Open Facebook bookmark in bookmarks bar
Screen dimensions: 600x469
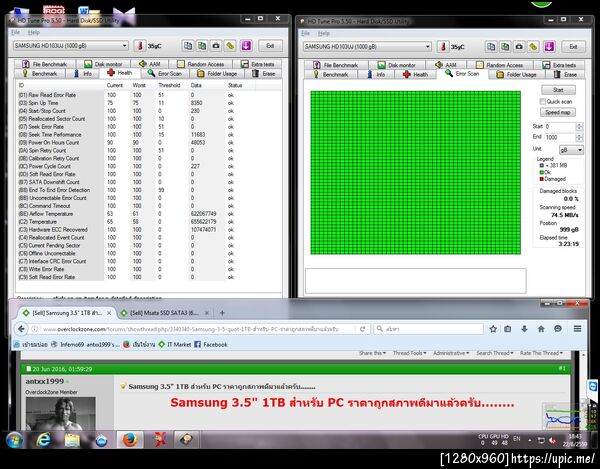[x=211, y=344]
